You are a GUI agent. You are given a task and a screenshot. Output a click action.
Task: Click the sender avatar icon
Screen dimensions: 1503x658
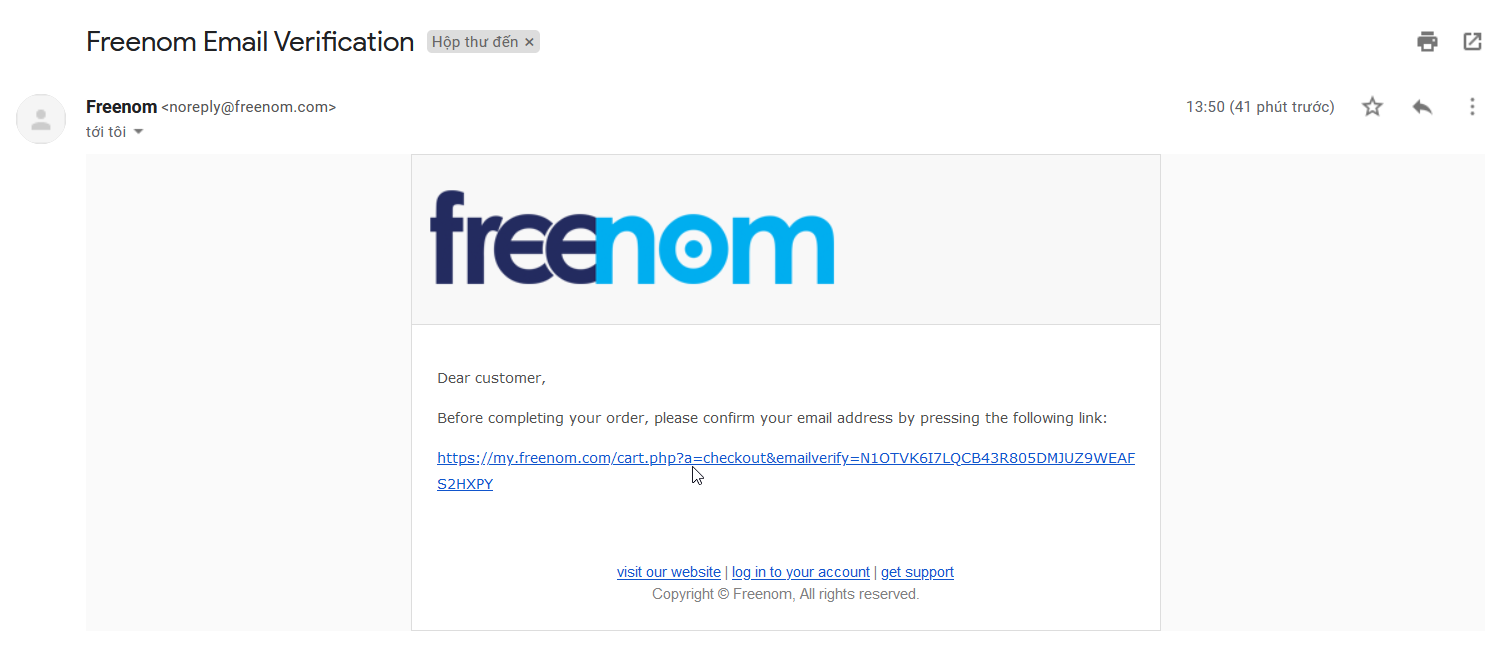(x=41, y=119)
